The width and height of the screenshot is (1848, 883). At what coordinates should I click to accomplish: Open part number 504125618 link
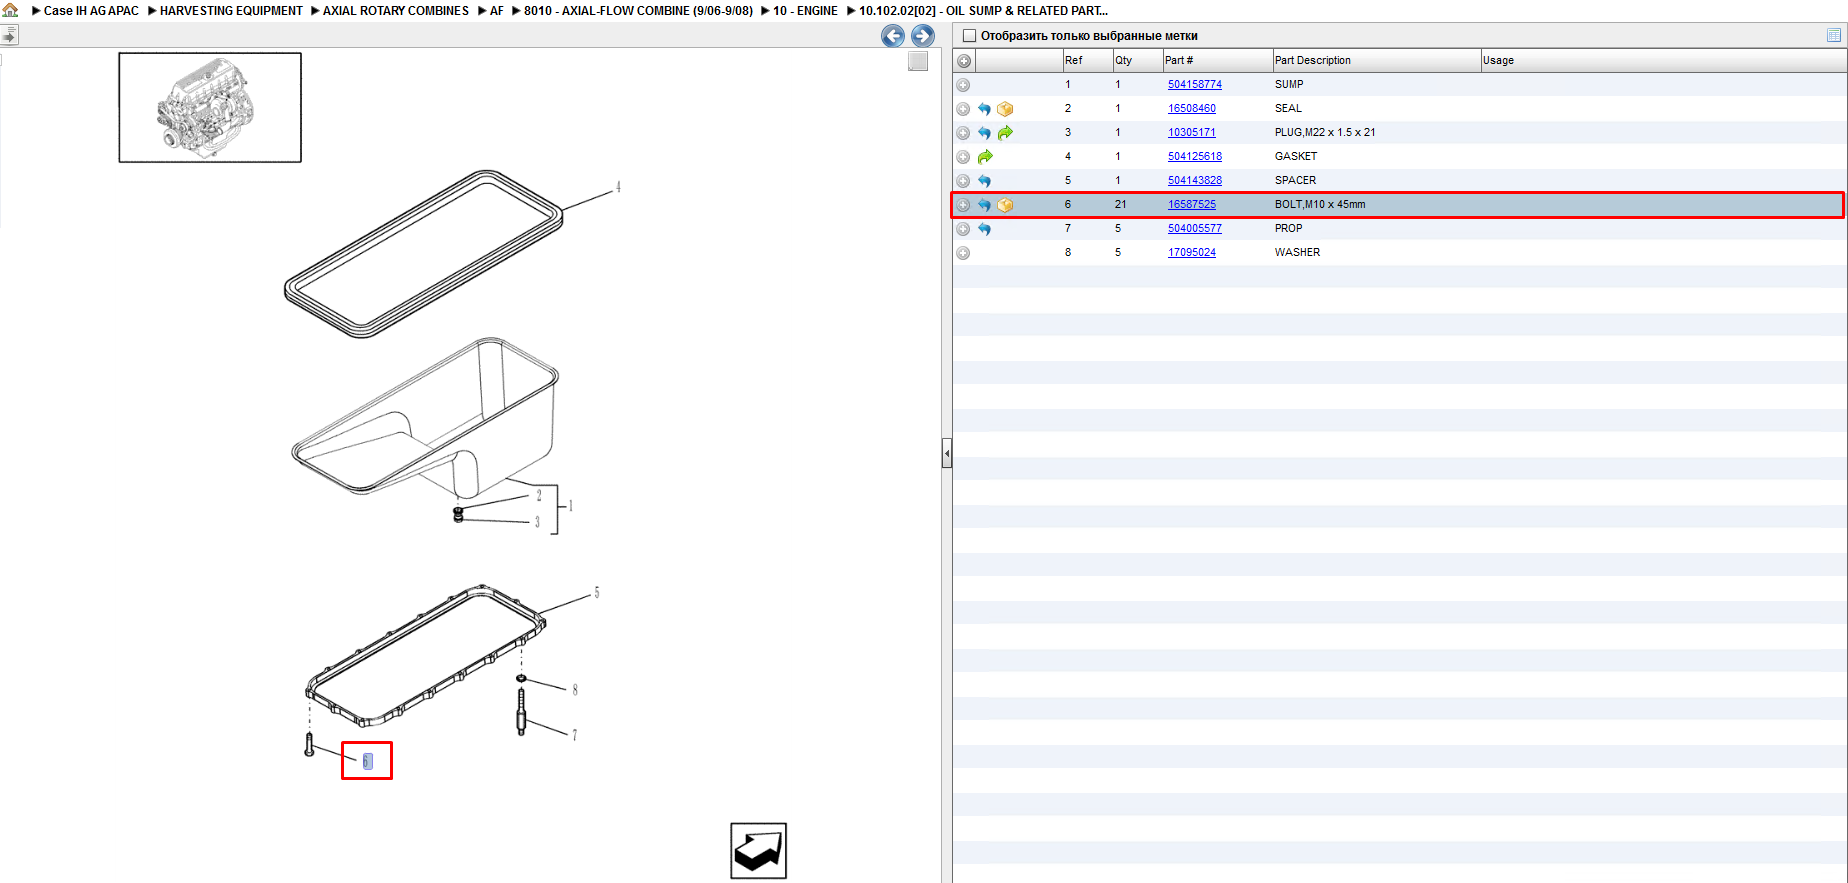[x=1195, y=157]
